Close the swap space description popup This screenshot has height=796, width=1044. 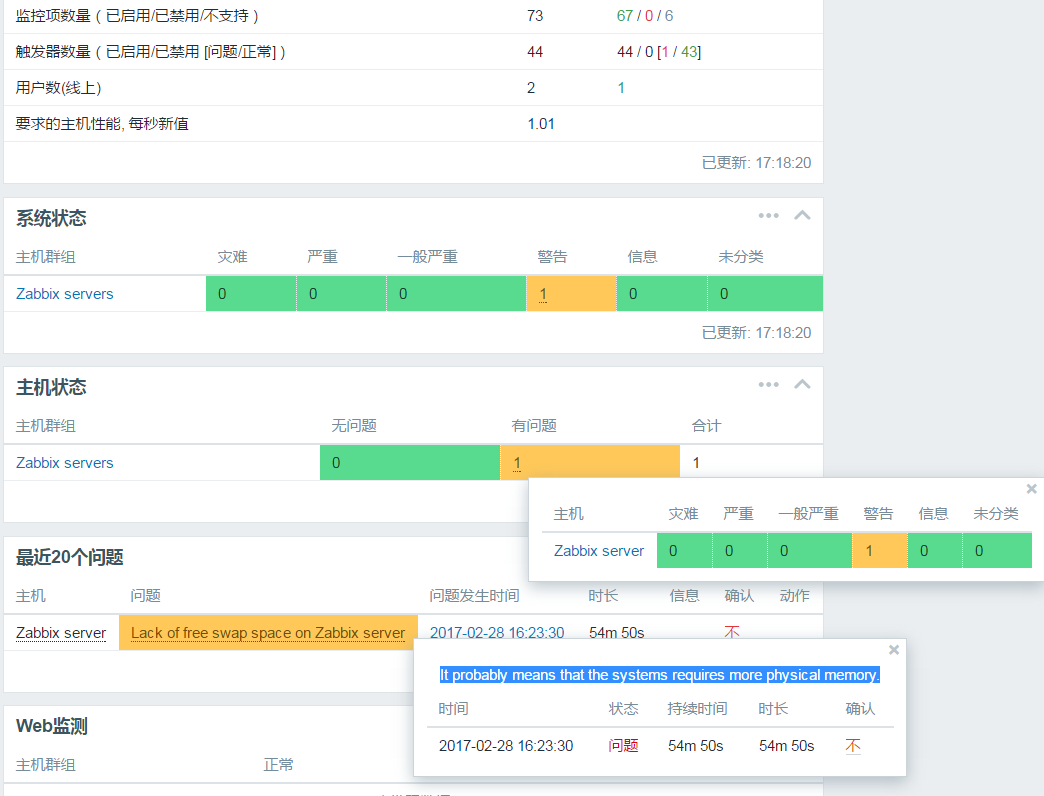[x=894, y=650]
